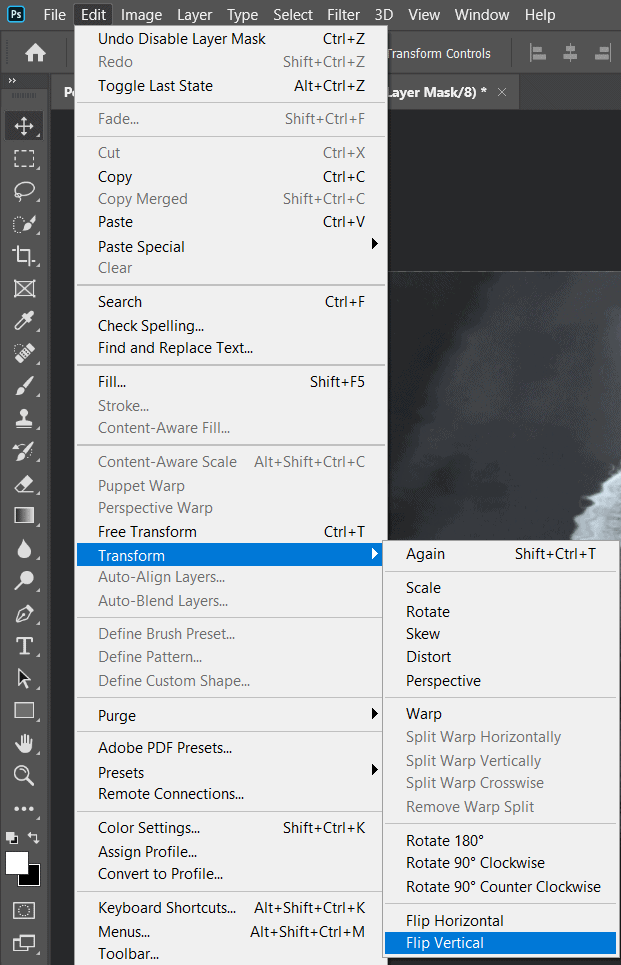
Task: Select the Frame tool
Action: pos(24,288)
